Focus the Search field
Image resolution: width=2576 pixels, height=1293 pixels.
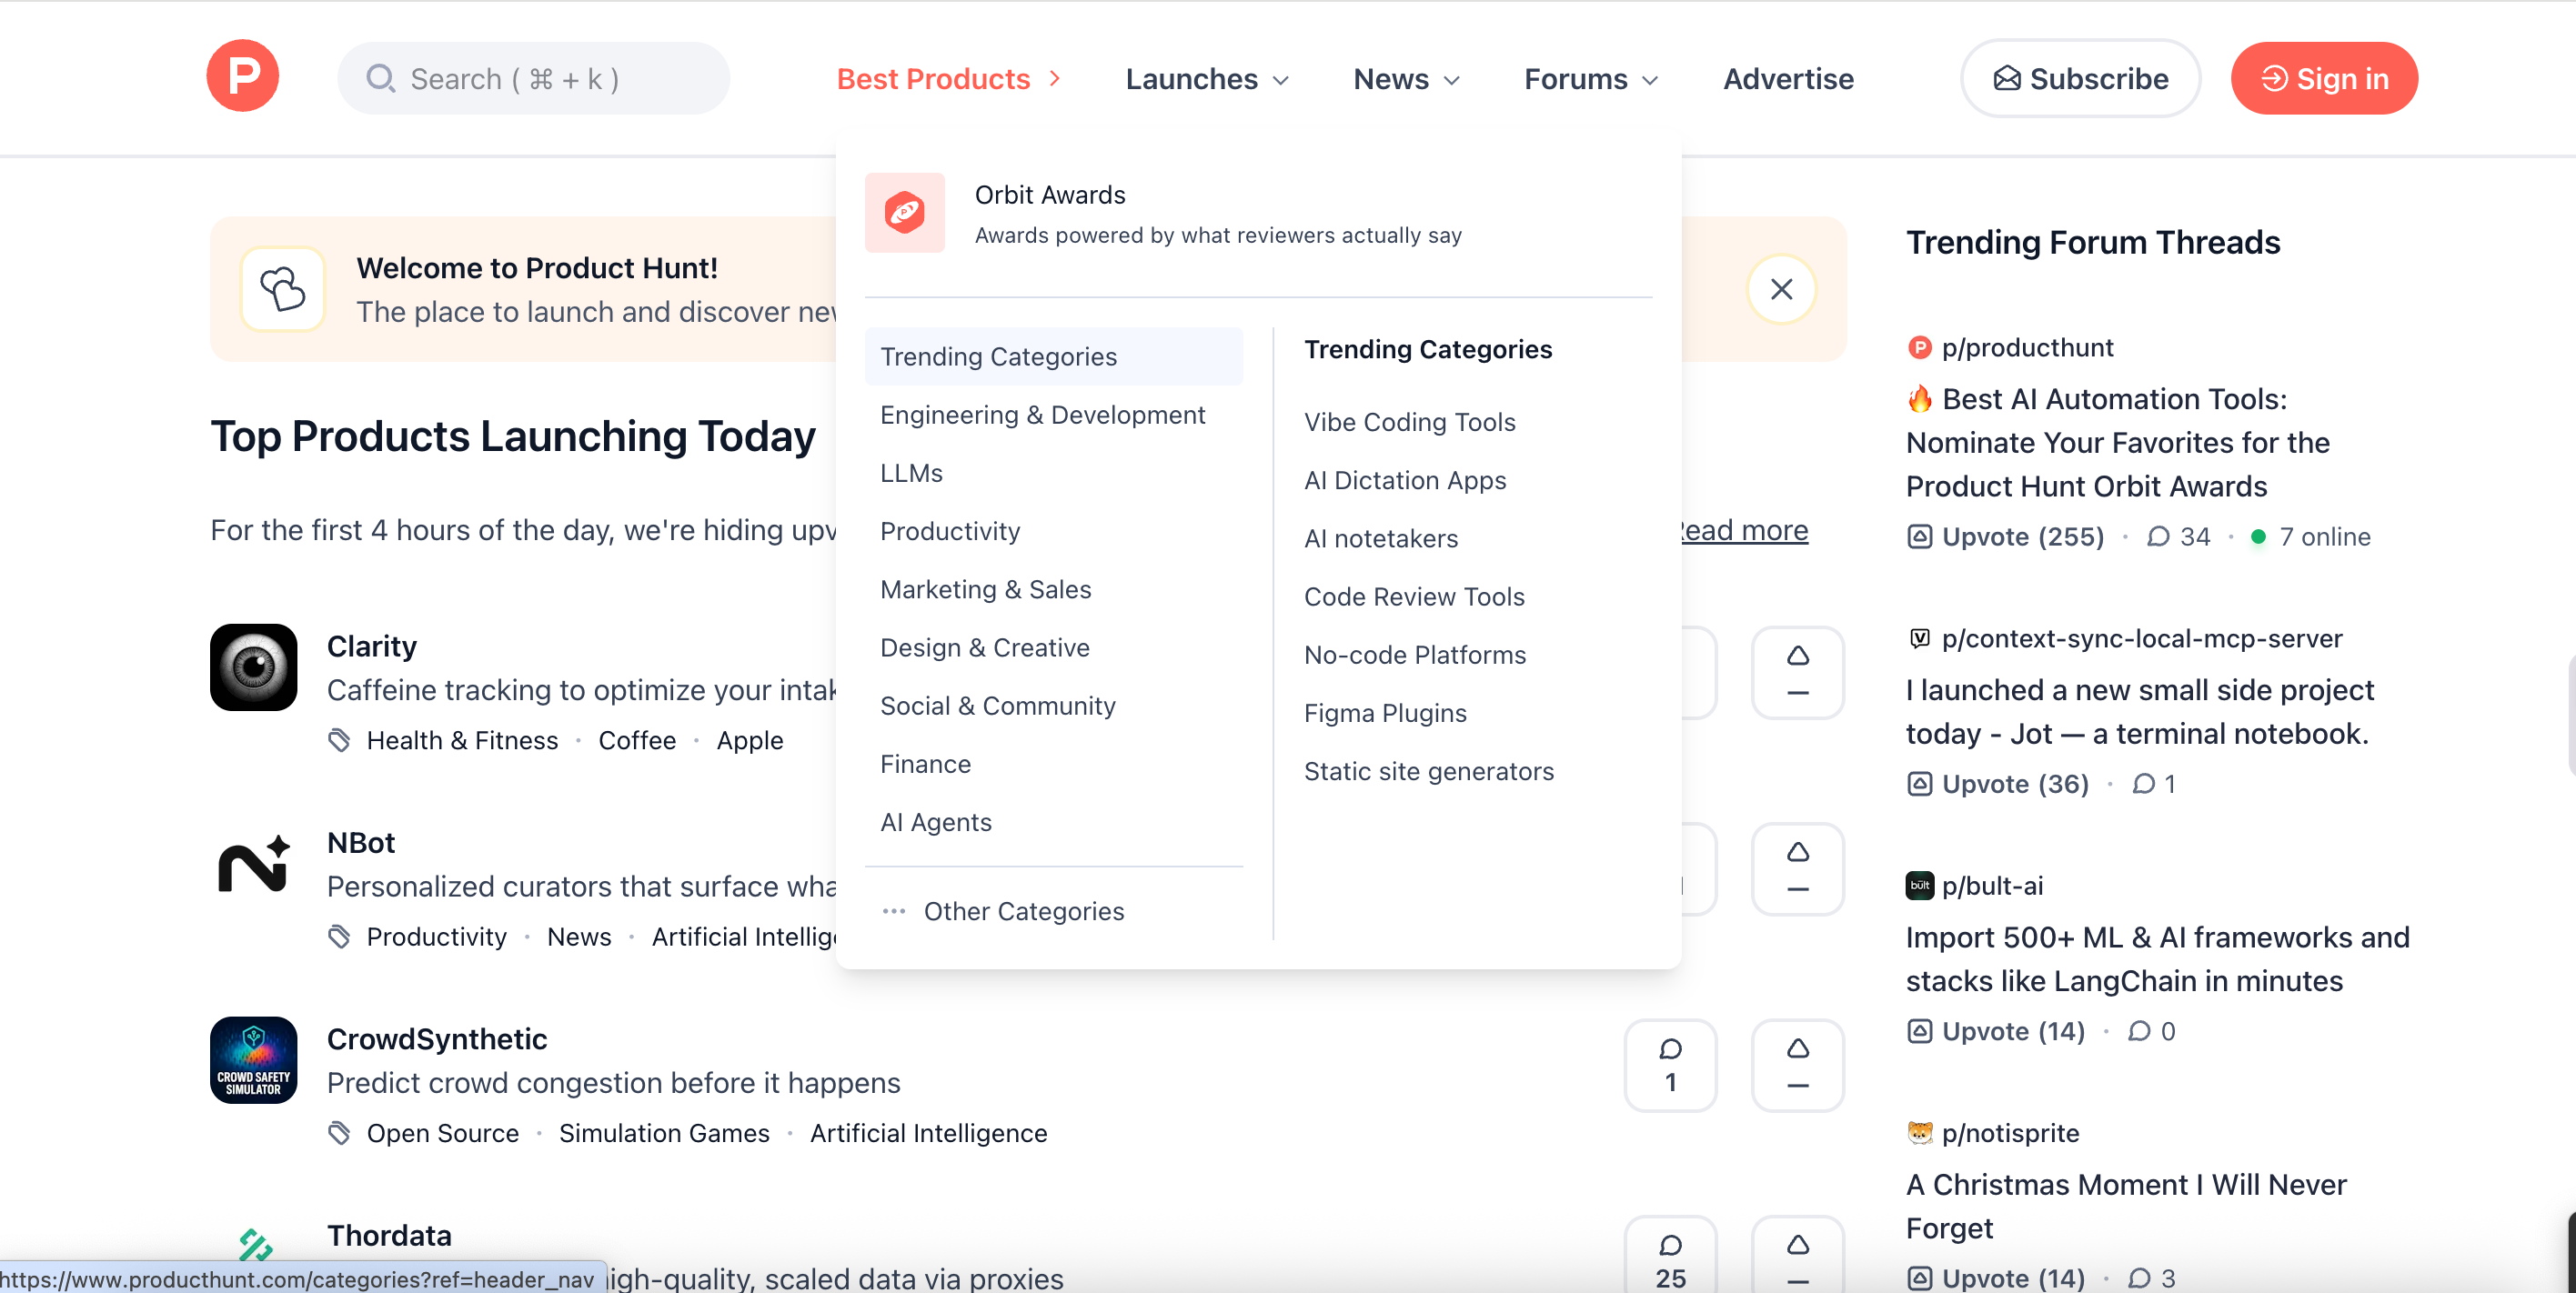(x=533, y=79)
